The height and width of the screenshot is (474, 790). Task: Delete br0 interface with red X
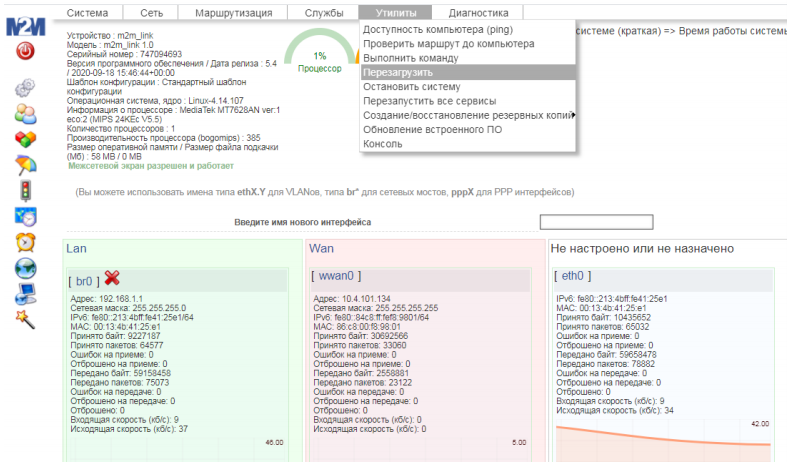[112, 277]
